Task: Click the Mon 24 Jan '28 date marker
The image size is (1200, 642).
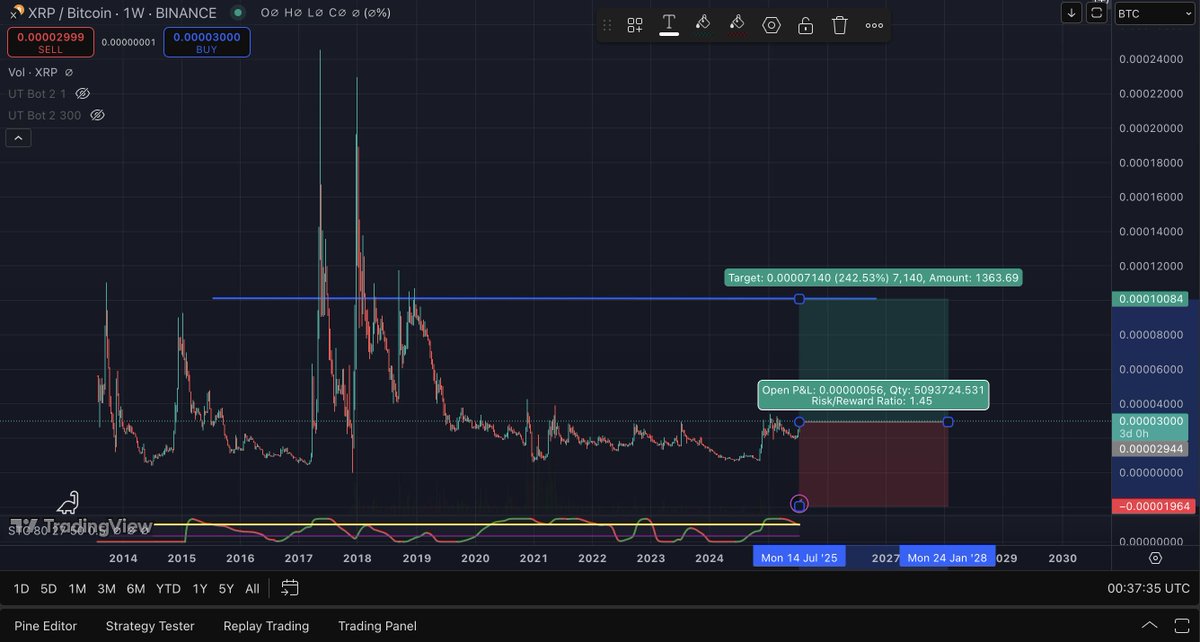Action: [x=948, y=558]
